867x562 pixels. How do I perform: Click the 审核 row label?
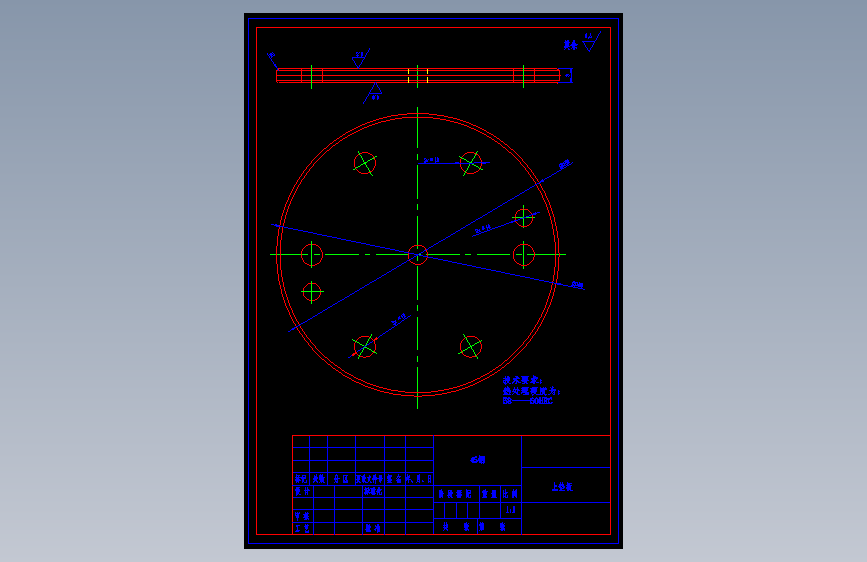tap(302, 516)
